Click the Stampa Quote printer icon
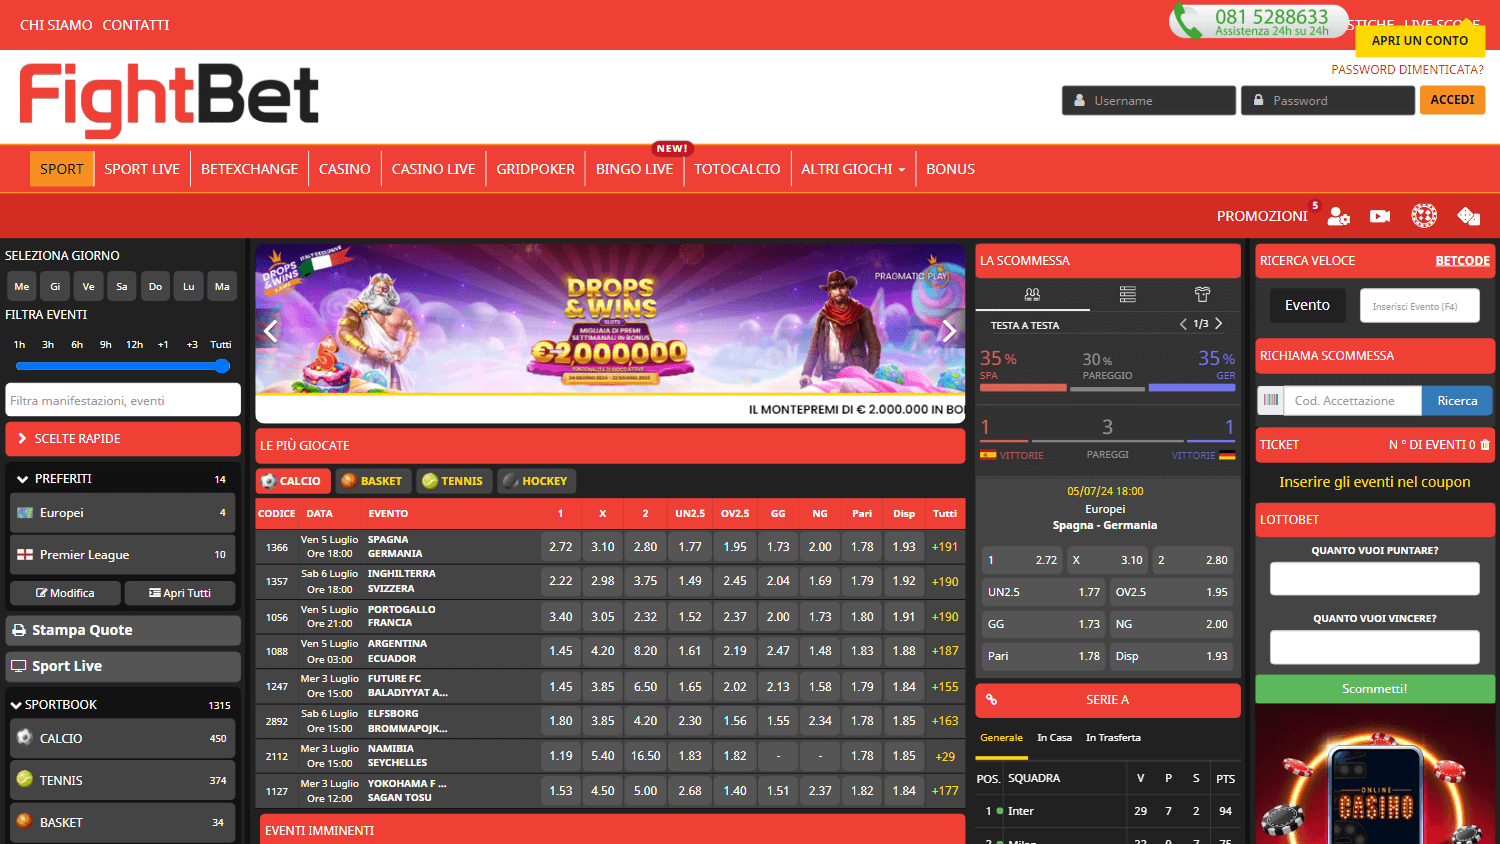This screenshot has height=844, width=1500. [x=19, y=631]
